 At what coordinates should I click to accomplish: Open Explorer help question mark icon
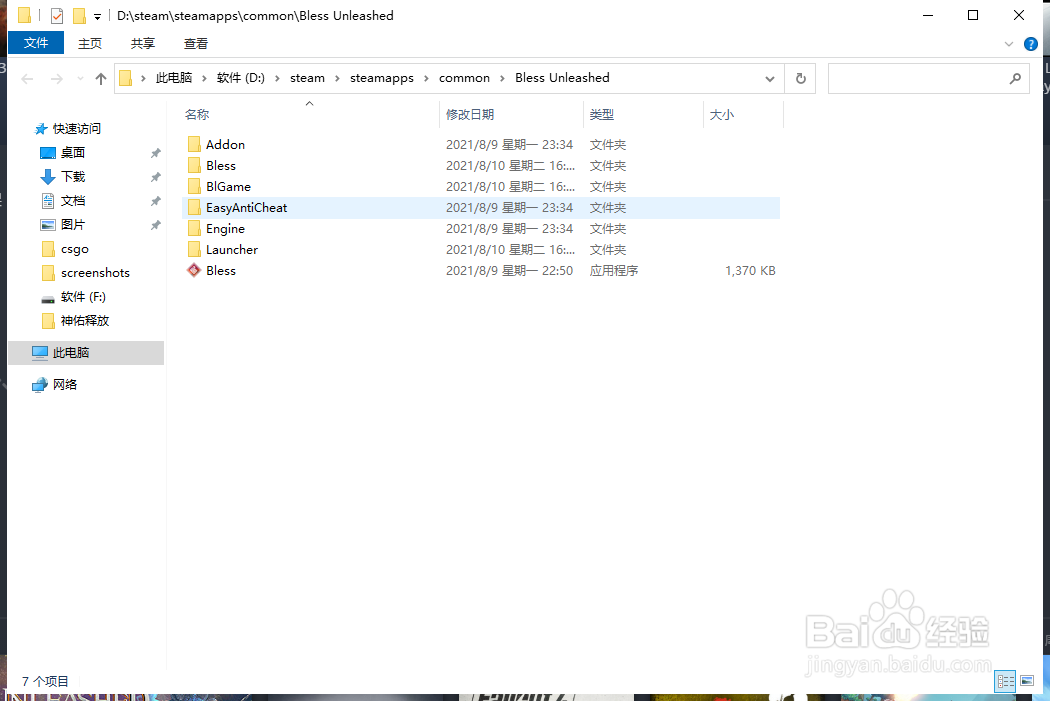[x=1031, y=44]
